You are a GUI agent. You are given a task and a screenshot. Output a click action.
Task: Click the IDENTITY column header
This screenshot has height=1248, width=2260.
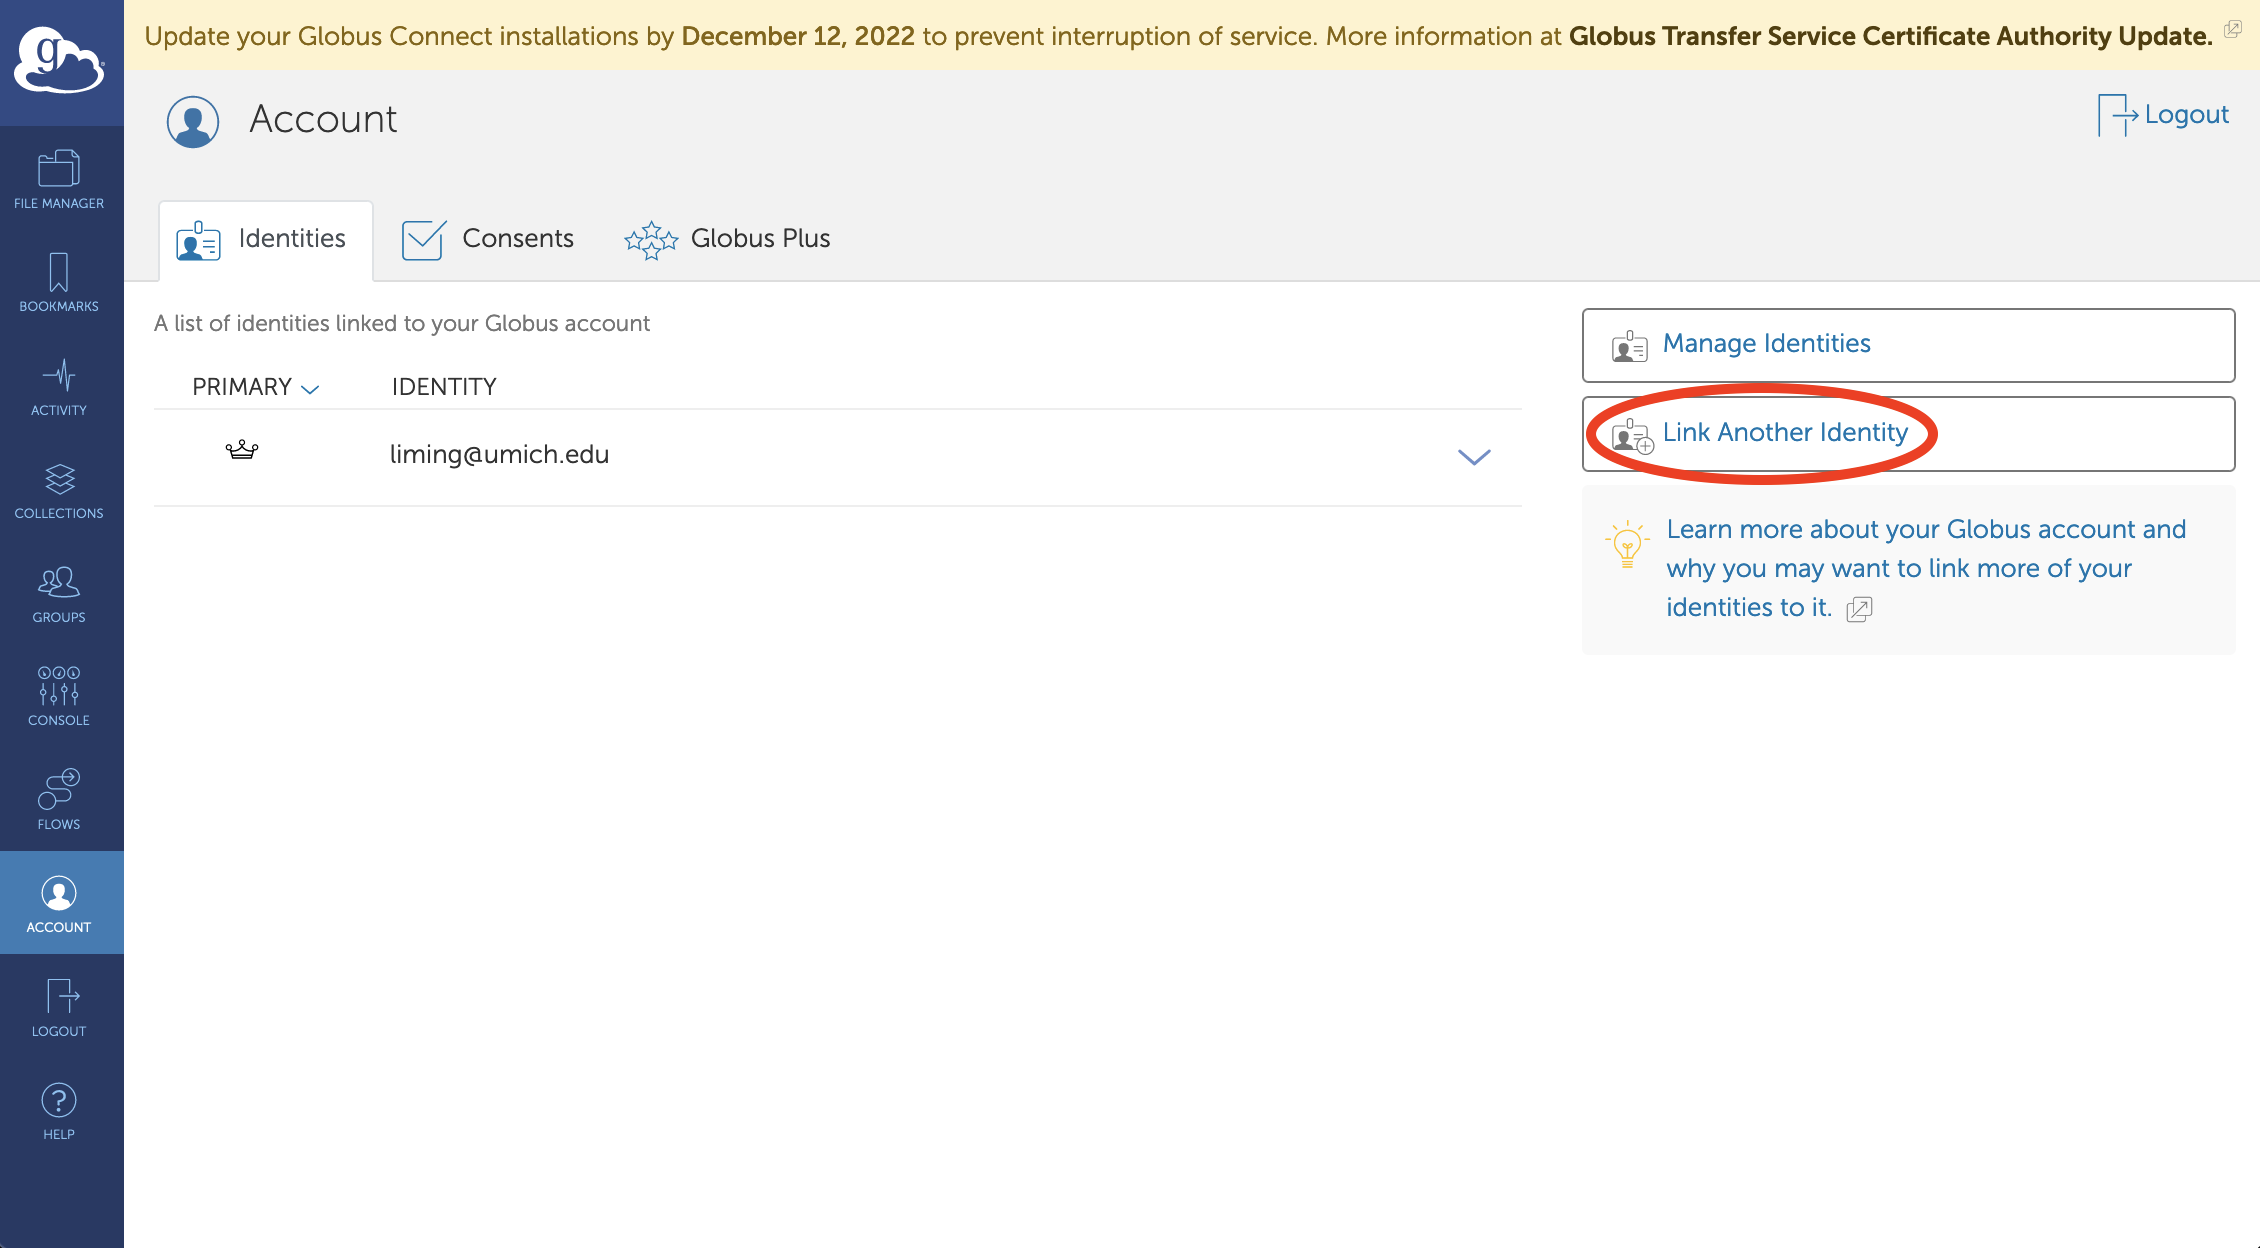444,387
